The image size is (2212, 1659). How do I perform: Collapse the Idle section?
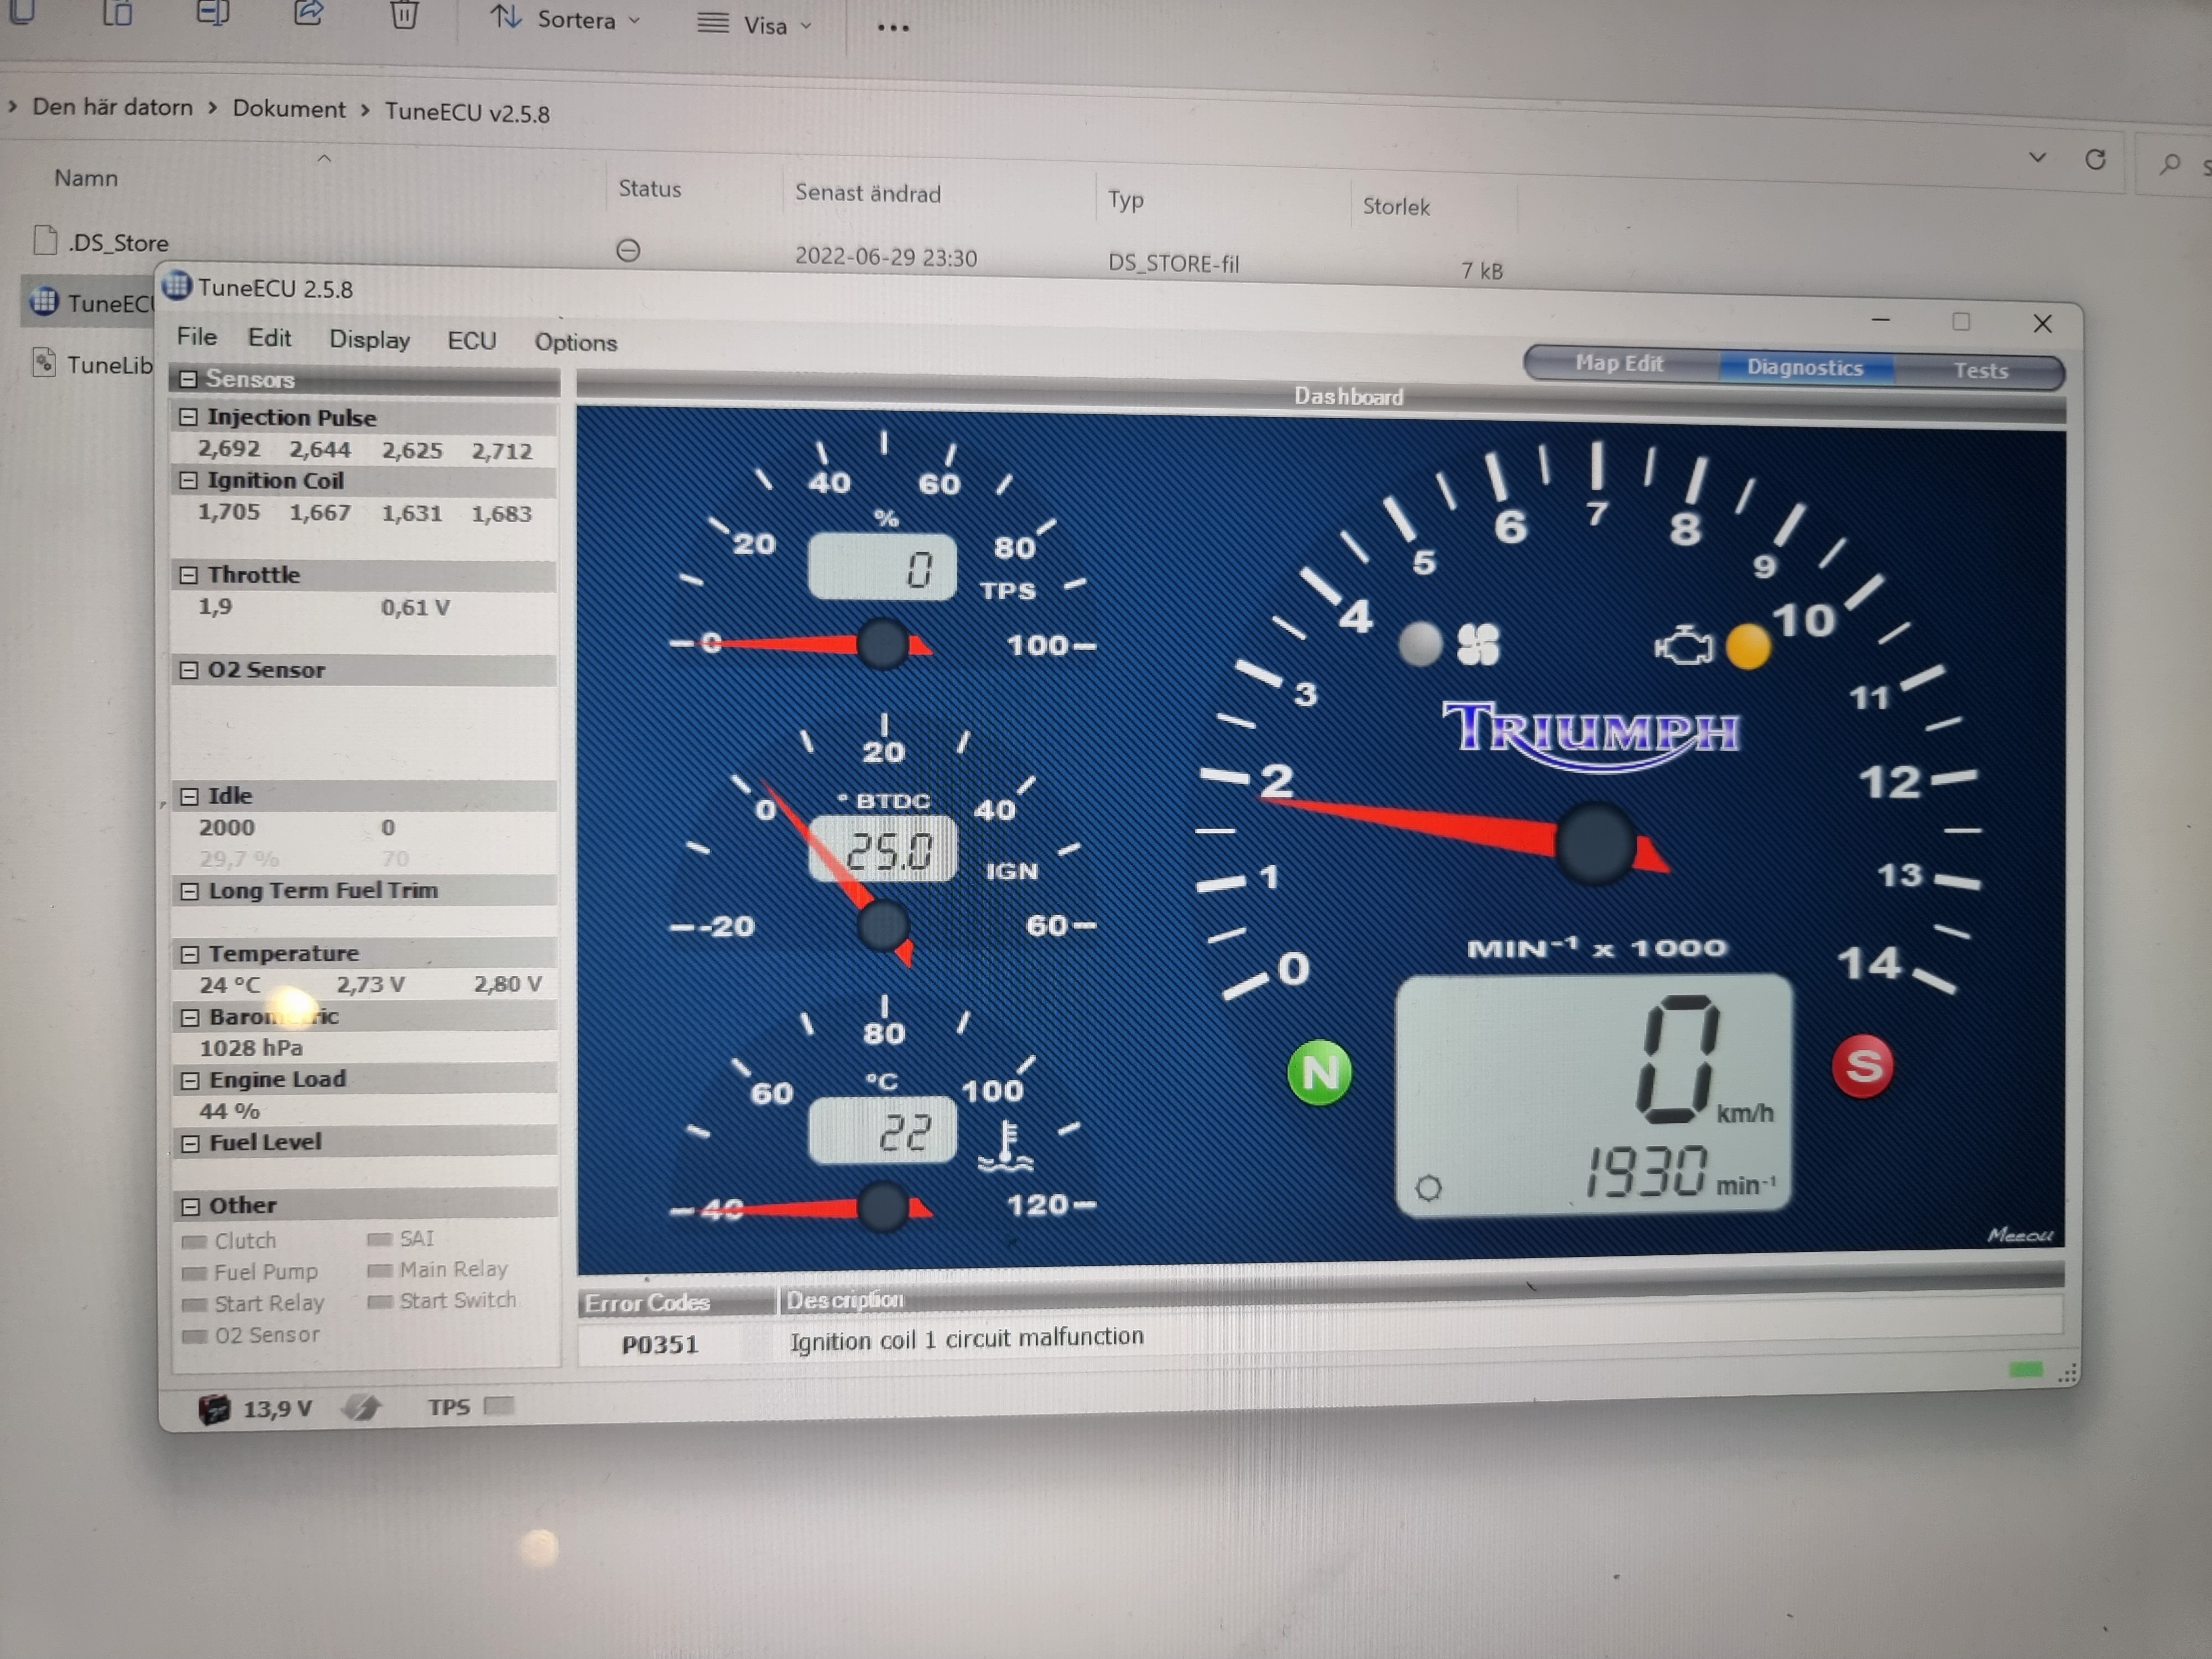click(189, 796)
